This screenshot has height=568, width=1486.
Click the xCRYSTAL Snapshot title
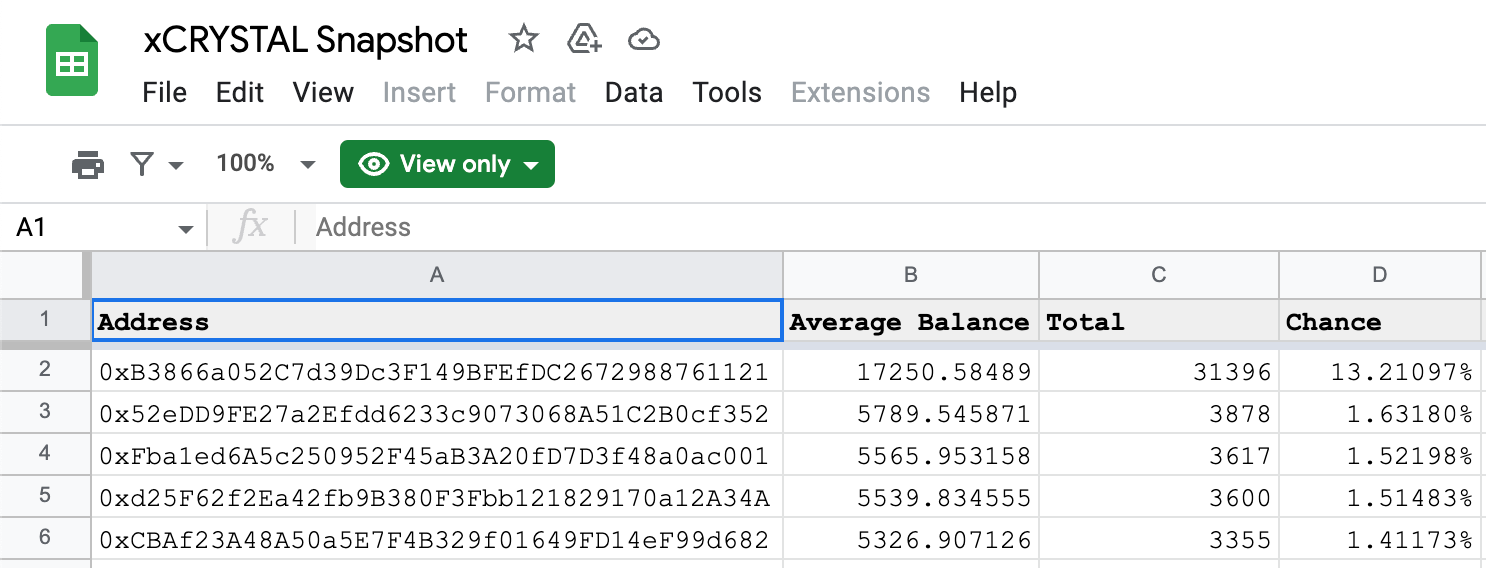(306, 40)
